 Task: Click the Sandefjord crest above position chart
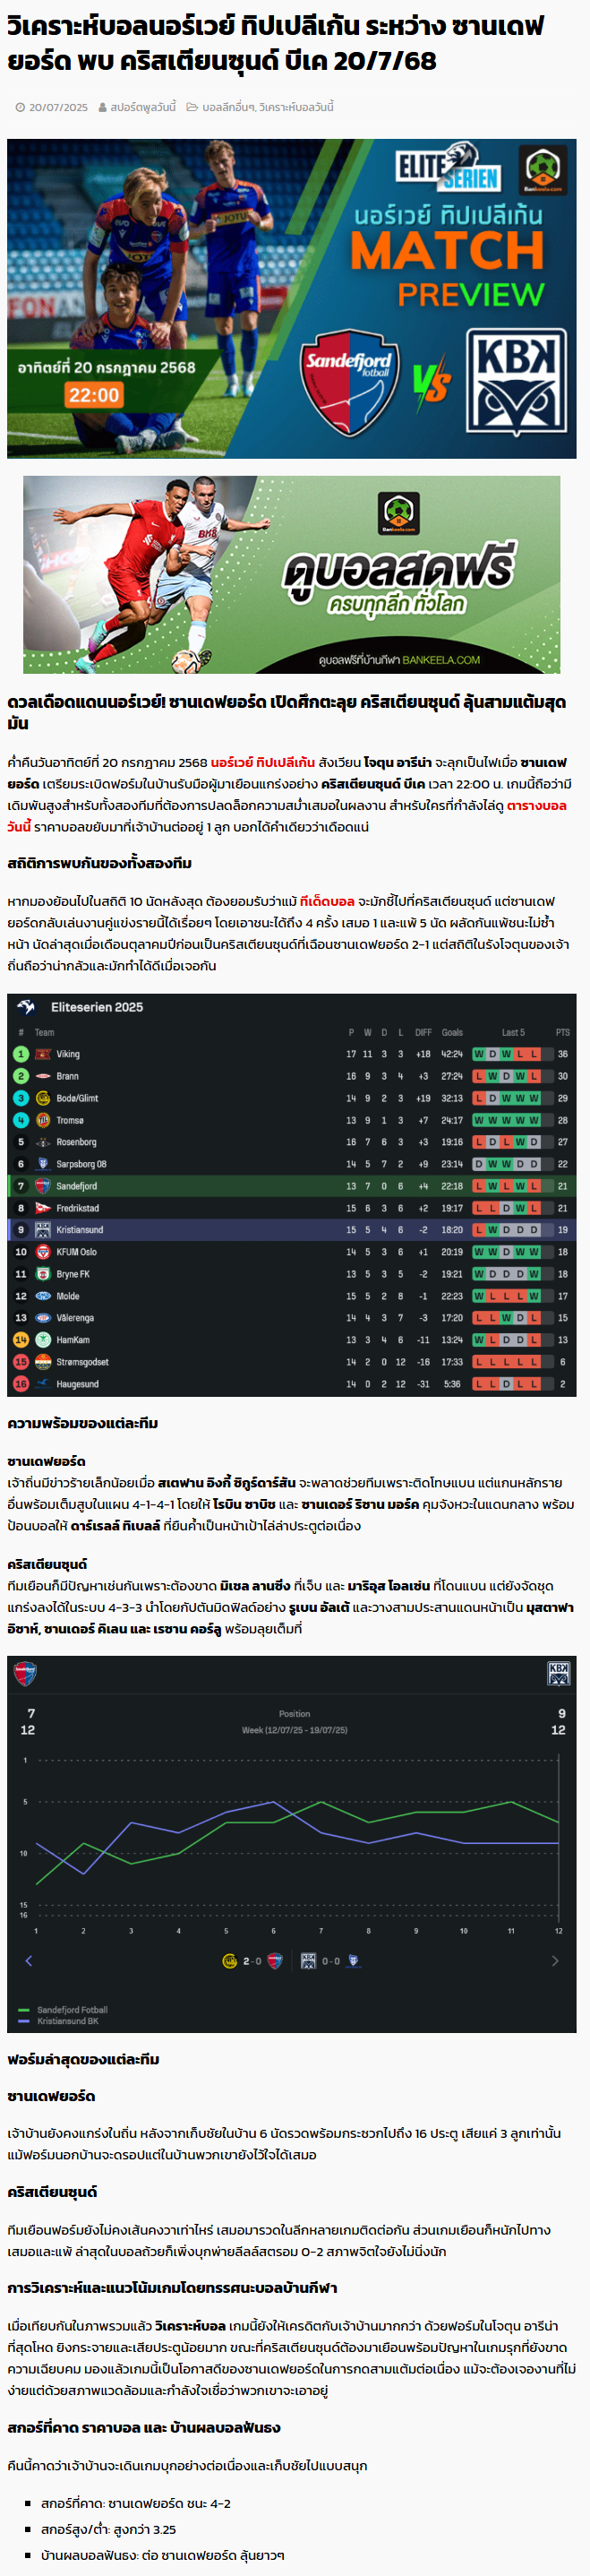click(25, 1673)
